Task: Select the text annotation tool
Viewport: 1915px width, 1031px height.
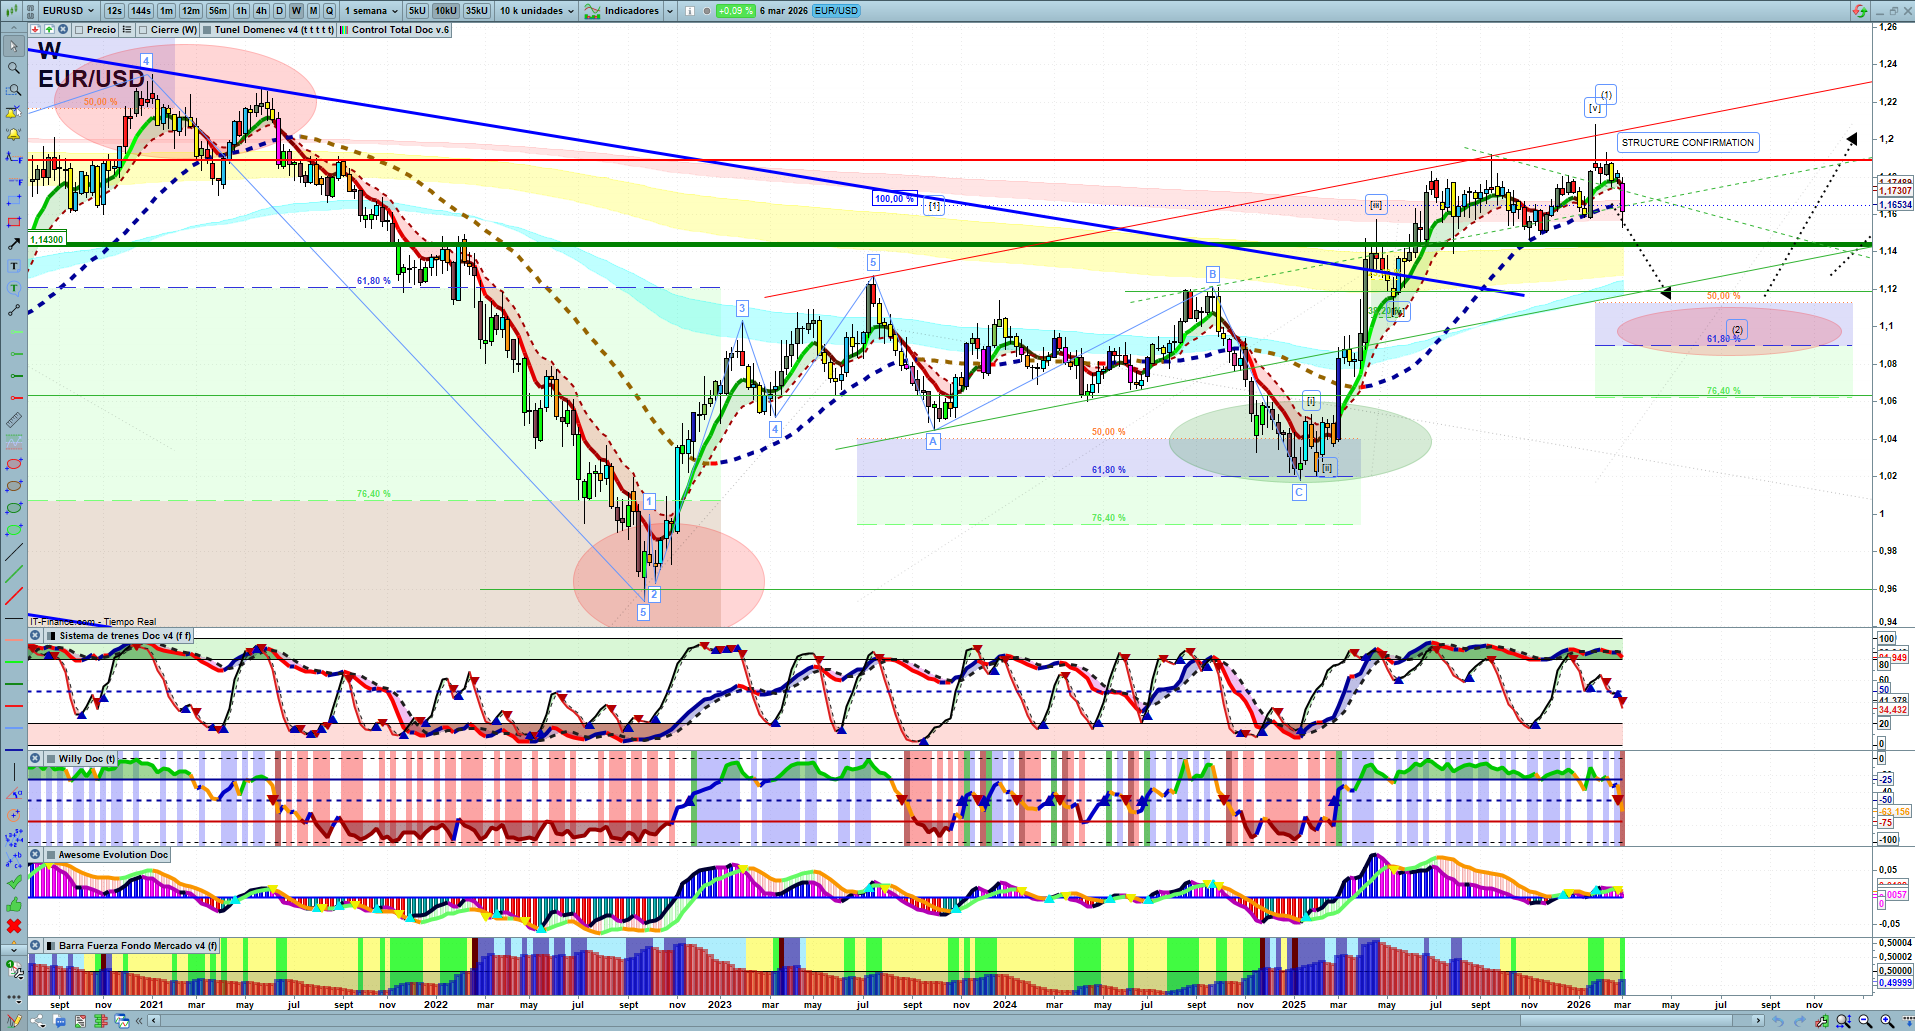Action: [x=14, y=266]
